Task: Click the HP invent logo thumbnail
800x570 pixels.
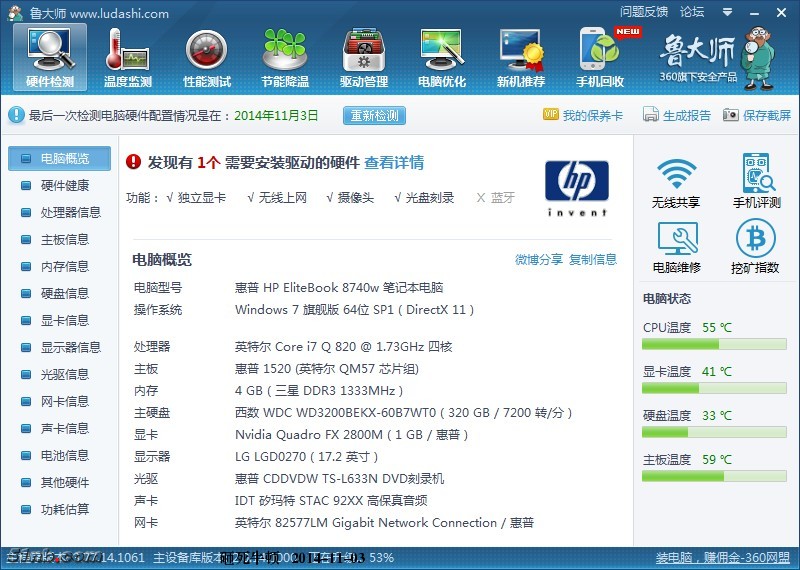Action: click(576, 187)
